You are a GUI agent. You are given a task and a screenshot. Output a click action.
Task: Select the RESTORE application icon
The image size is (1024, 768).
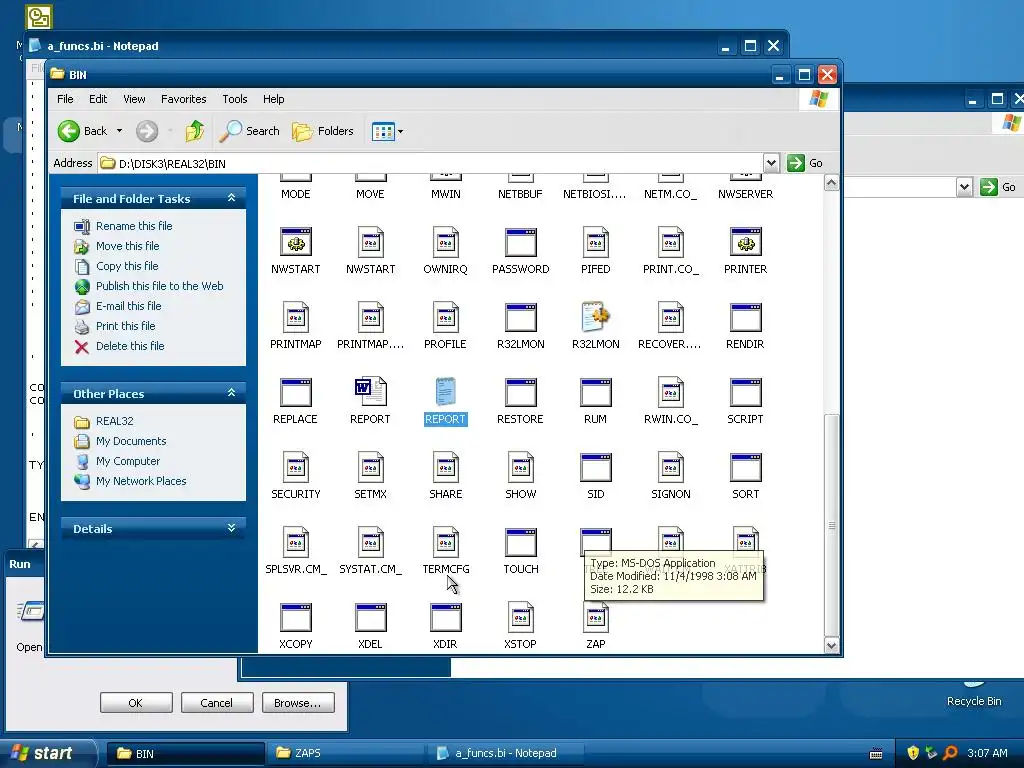point(520,392)
